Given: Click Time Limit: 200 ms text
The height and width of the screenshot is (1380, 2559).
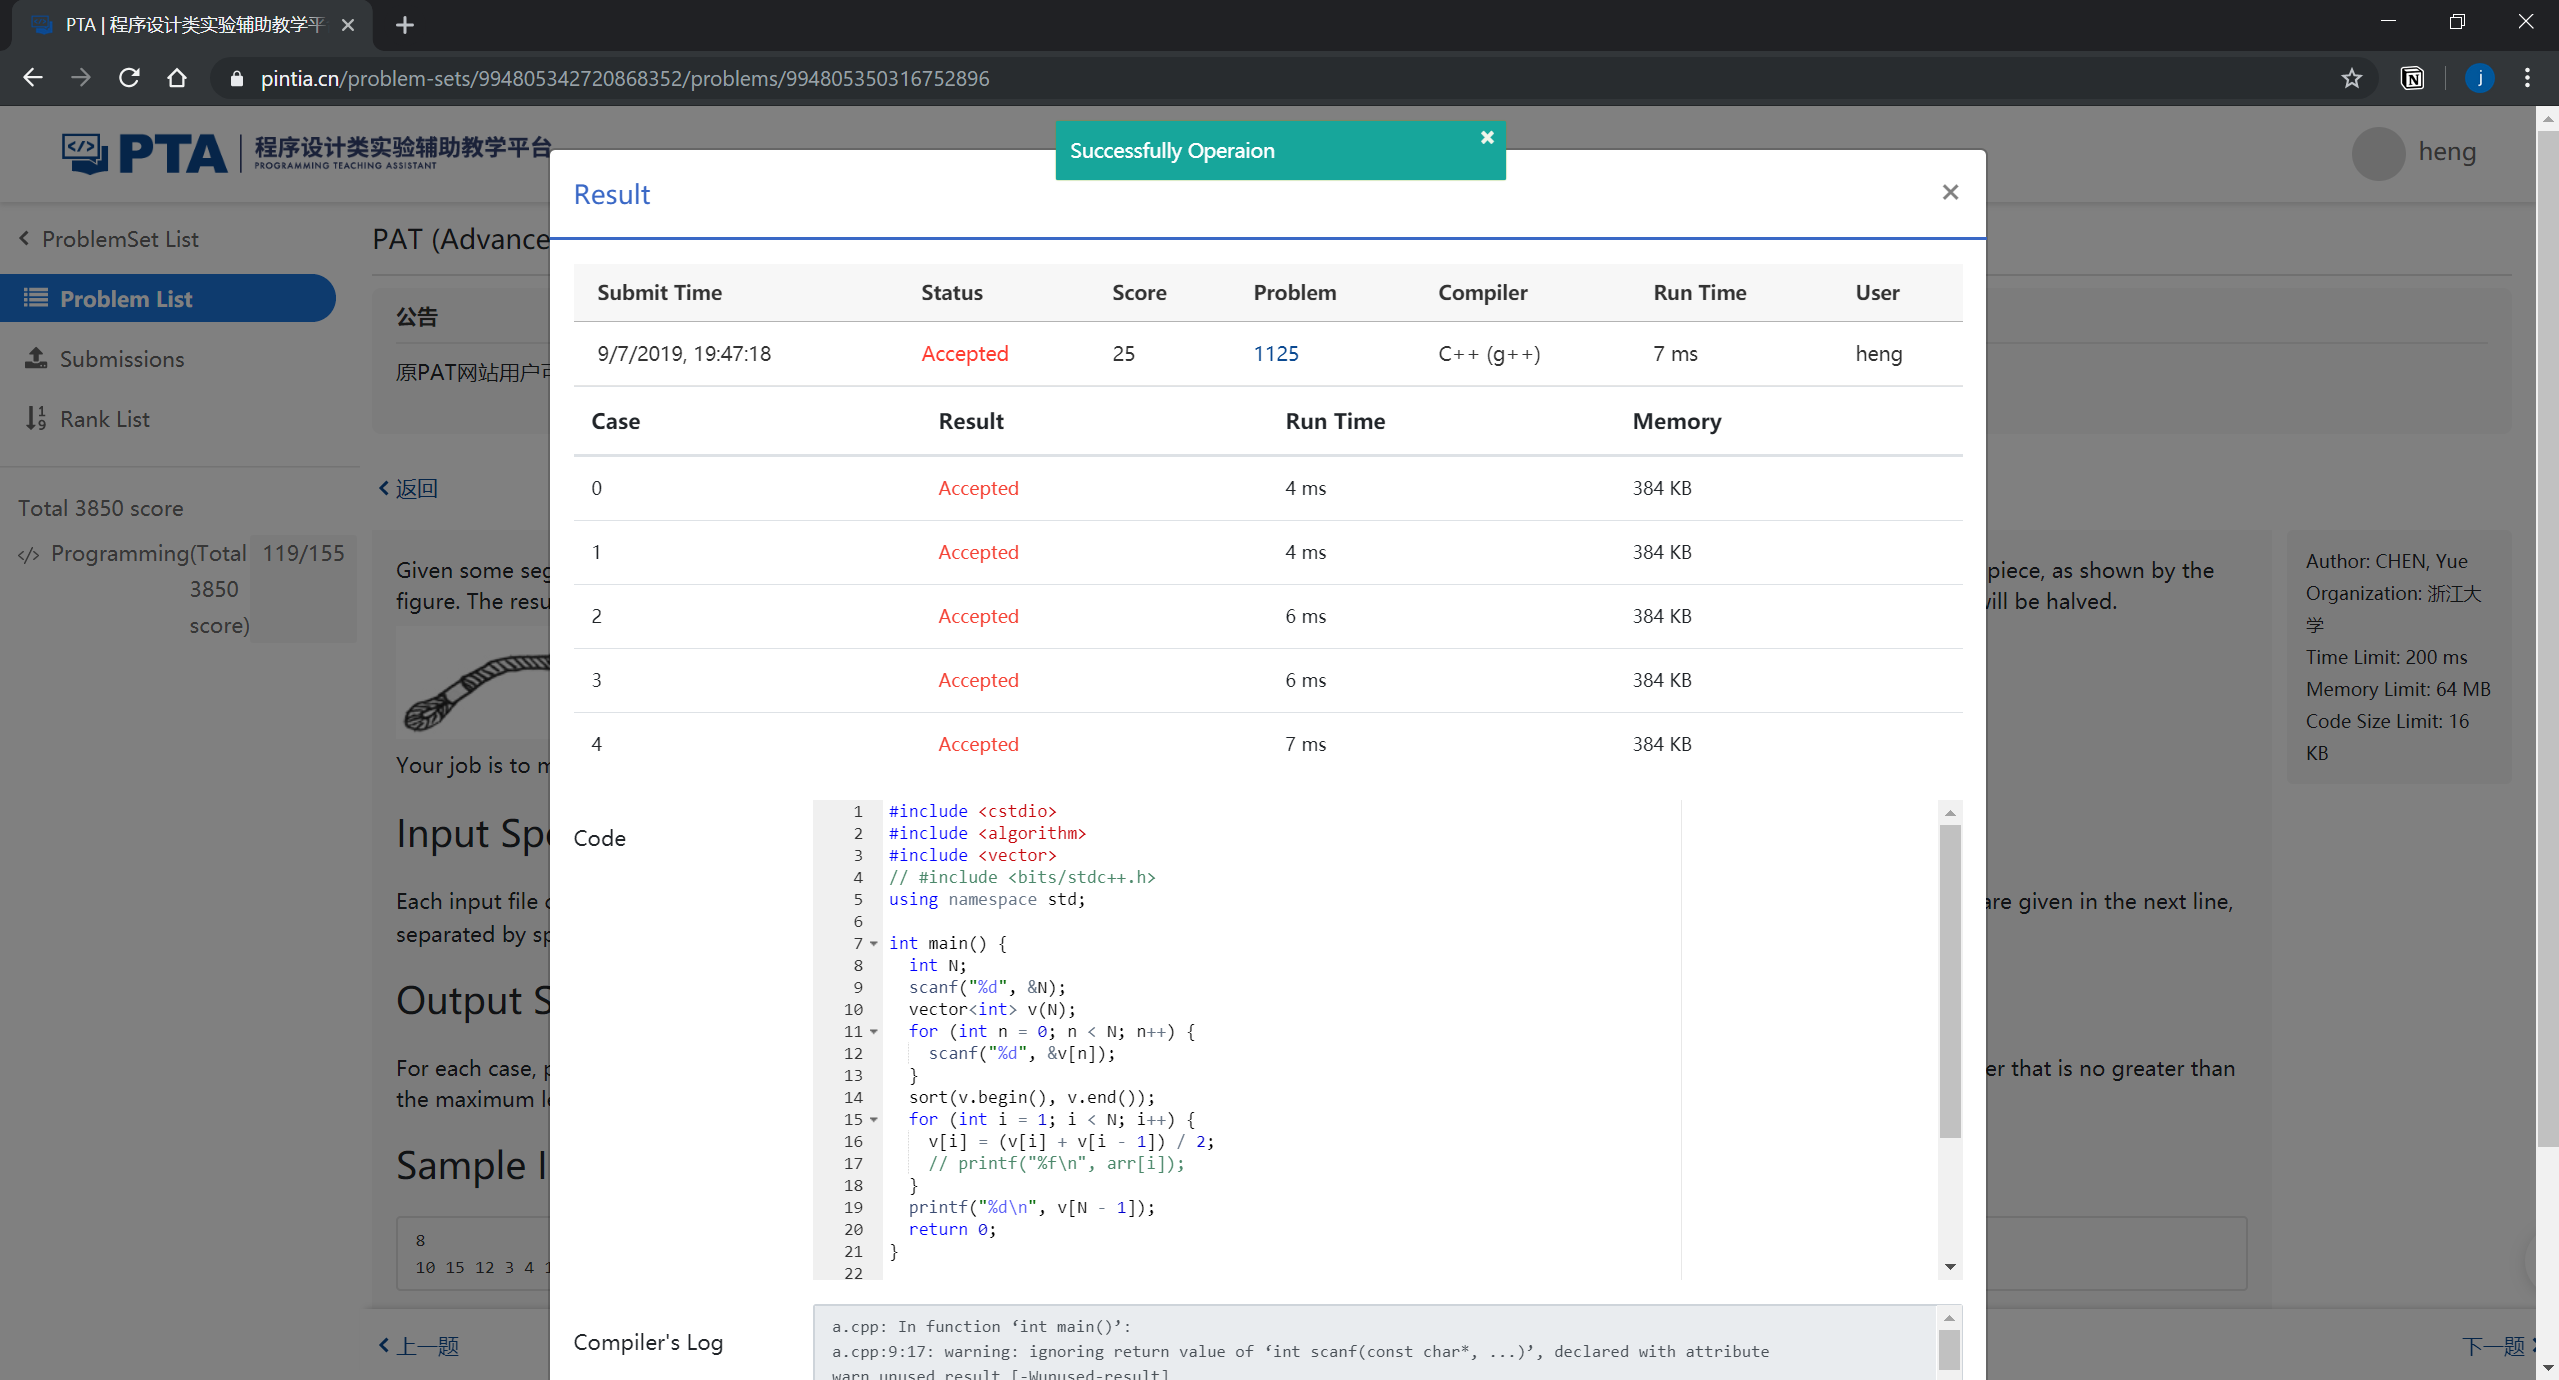Looking at the screenshot, I should click(2386, 657).
